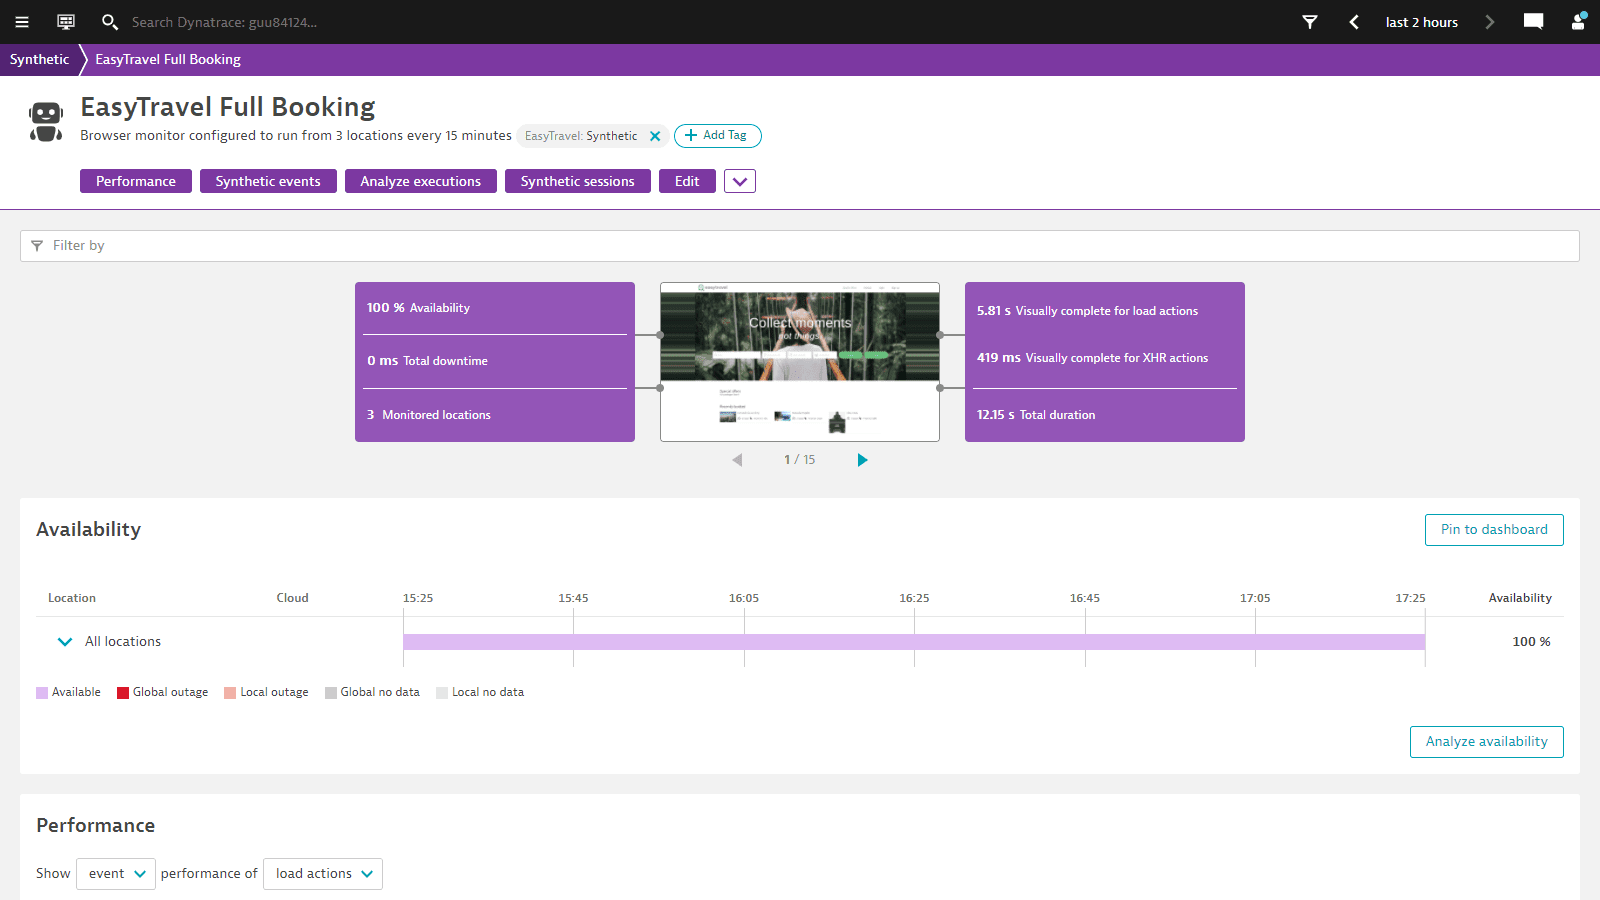Click the Cloud column header

pyautogui.click(x=293, y=598)
